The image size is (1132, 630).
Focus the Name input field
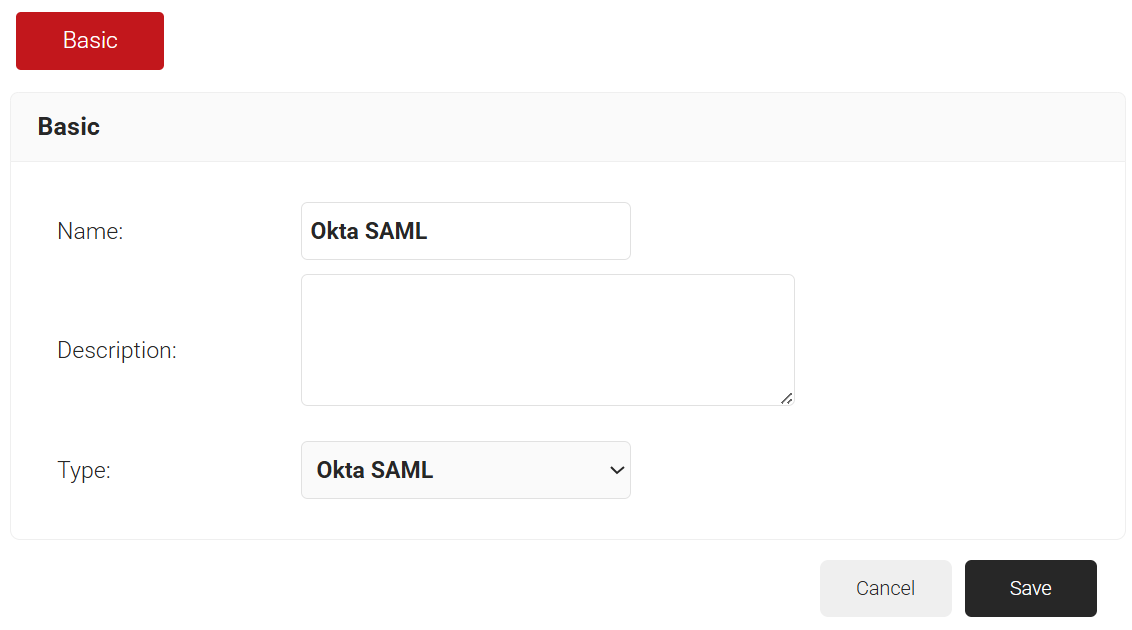tap(465, 231)
